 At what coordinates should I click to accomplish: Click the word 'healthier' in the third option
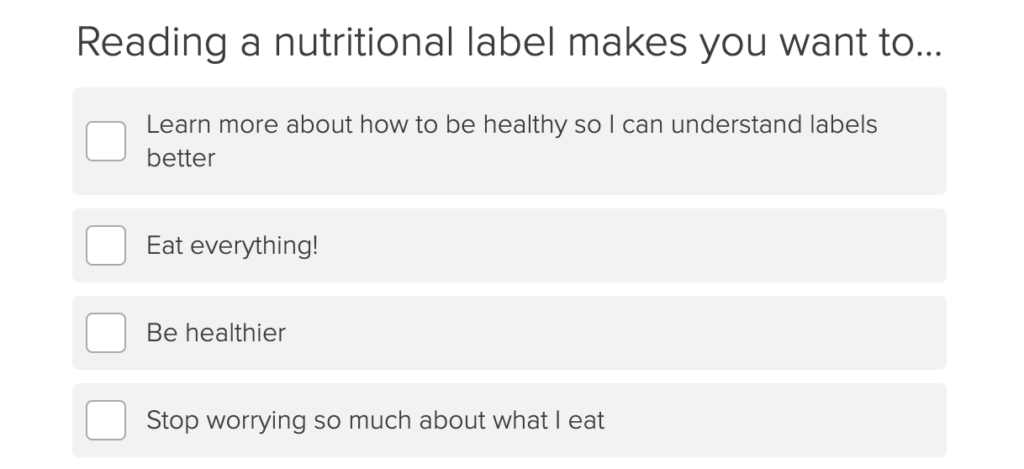(236, 333)
